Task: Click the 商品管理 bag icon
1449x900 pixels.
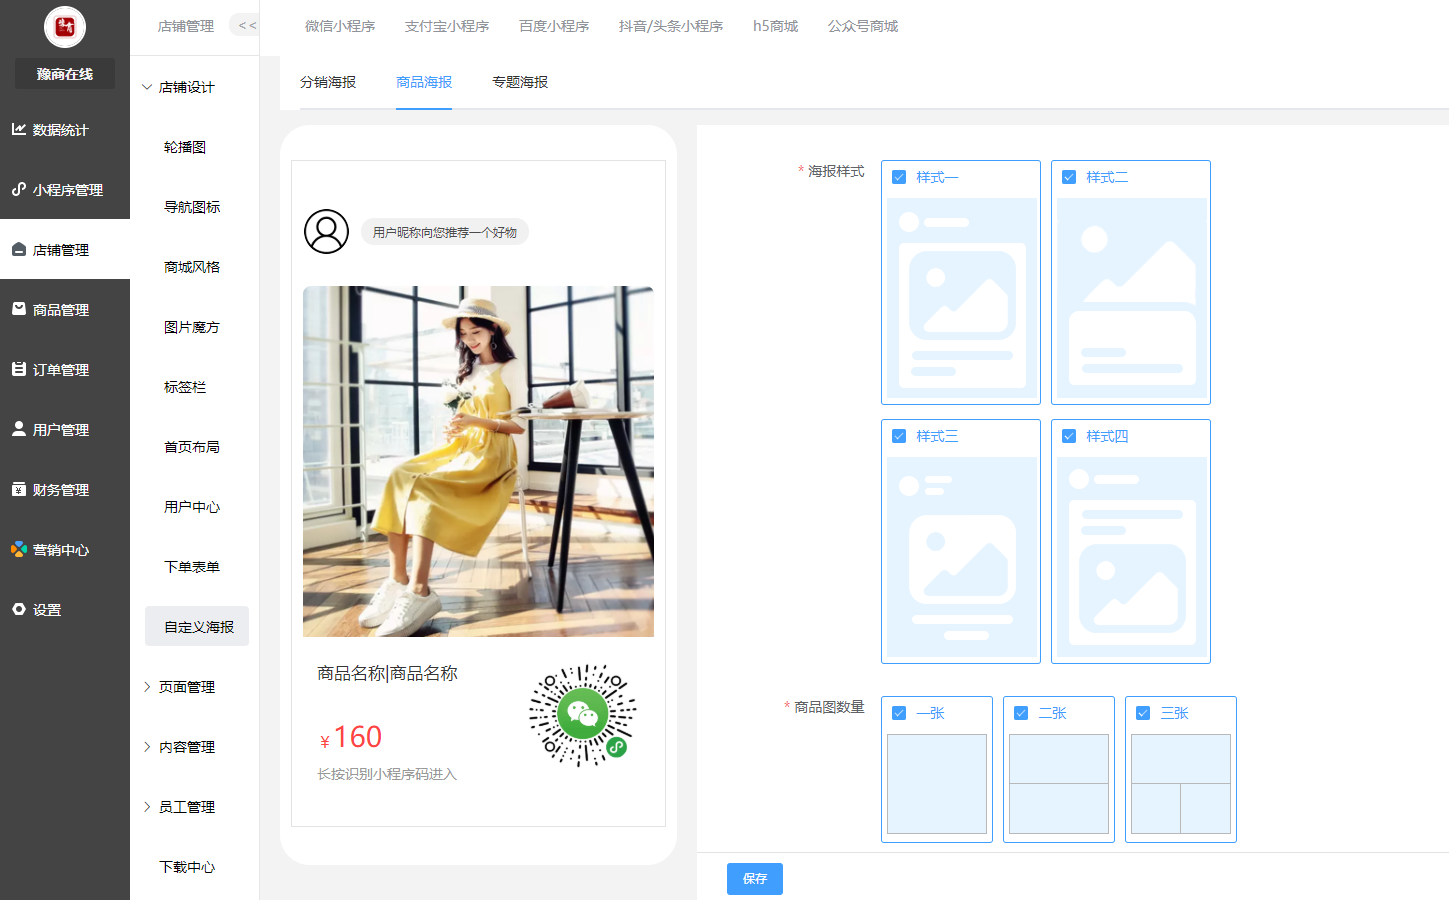Action: click(x=19, y=309)
